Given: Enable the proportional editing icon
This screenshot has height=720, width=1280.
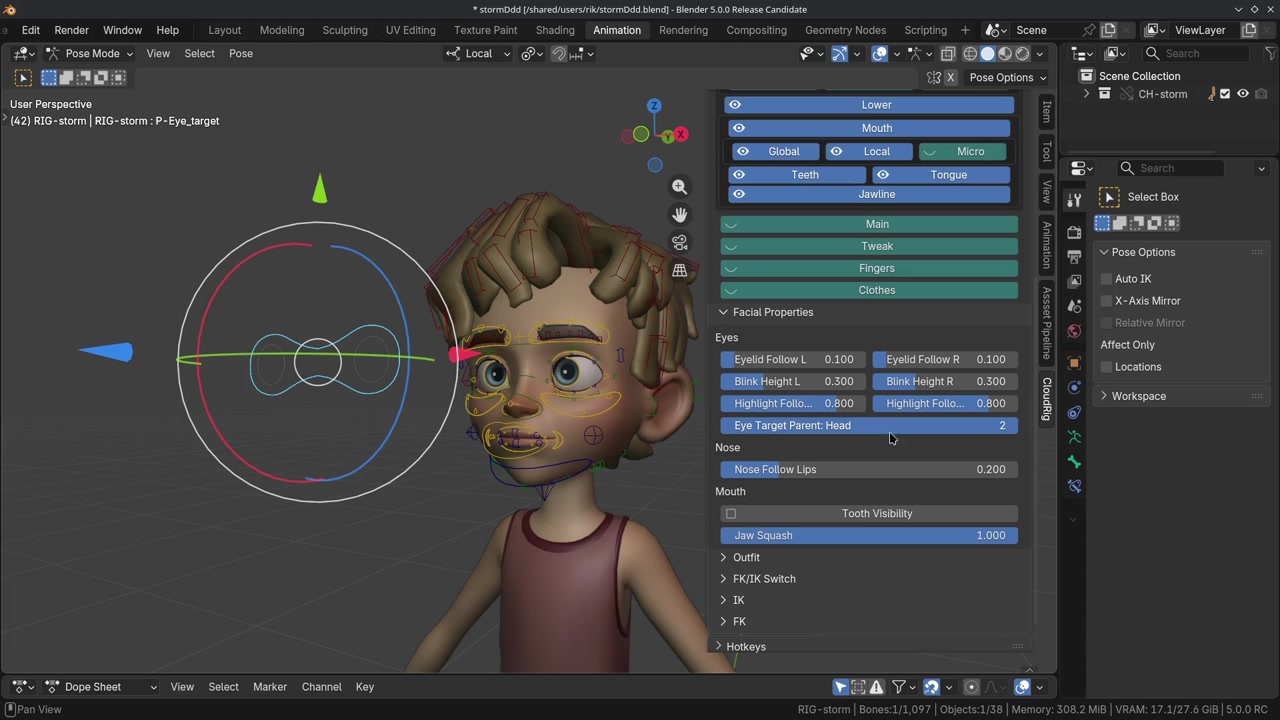Looking at the screenshot, I should pos(529,54).
